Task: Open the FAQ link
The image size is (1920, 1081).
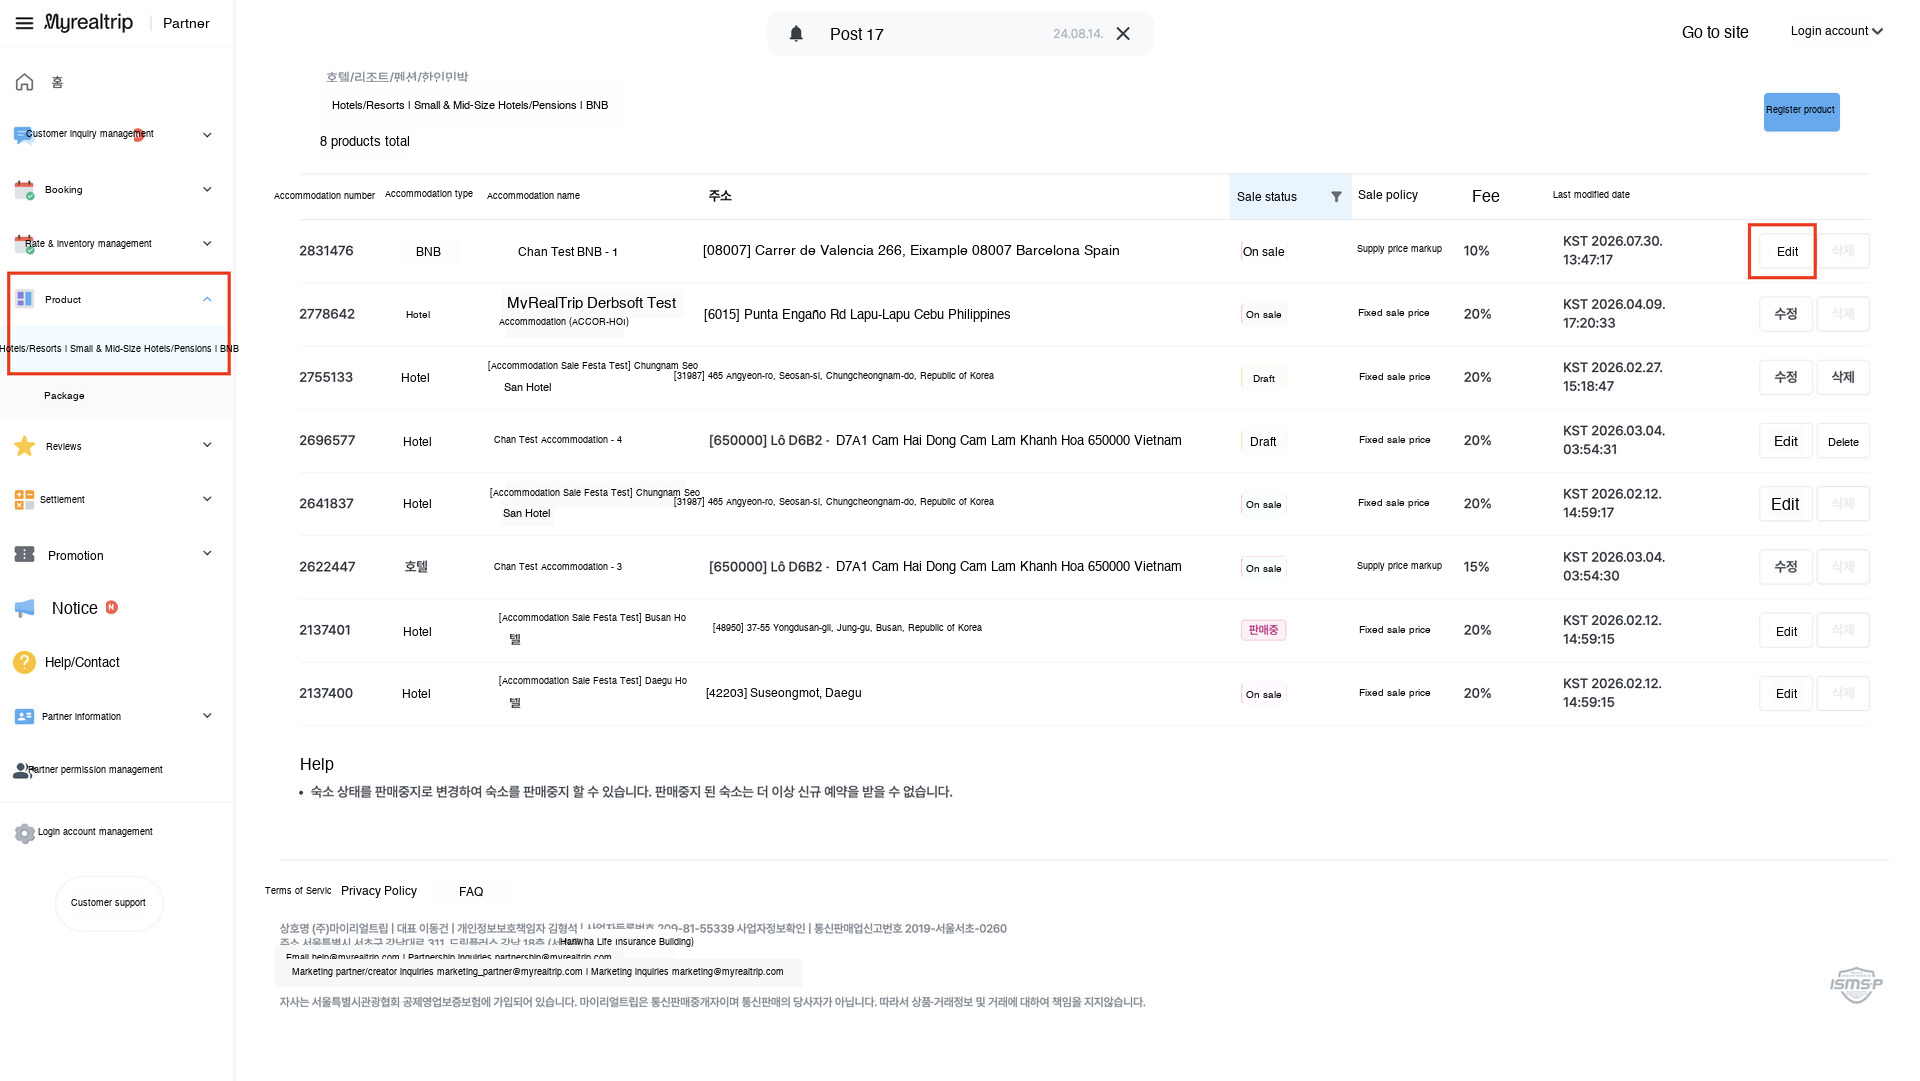Action: [x=471, y=892]
